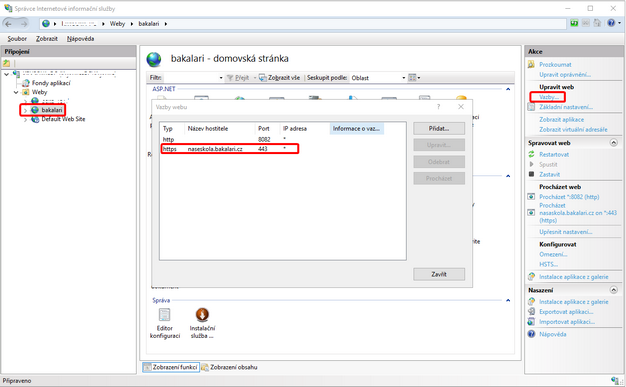Image resolution: width=626 pixels, height=387 pixels.
Task: Collapse the Spravovat web section
Action: [614, 143]
